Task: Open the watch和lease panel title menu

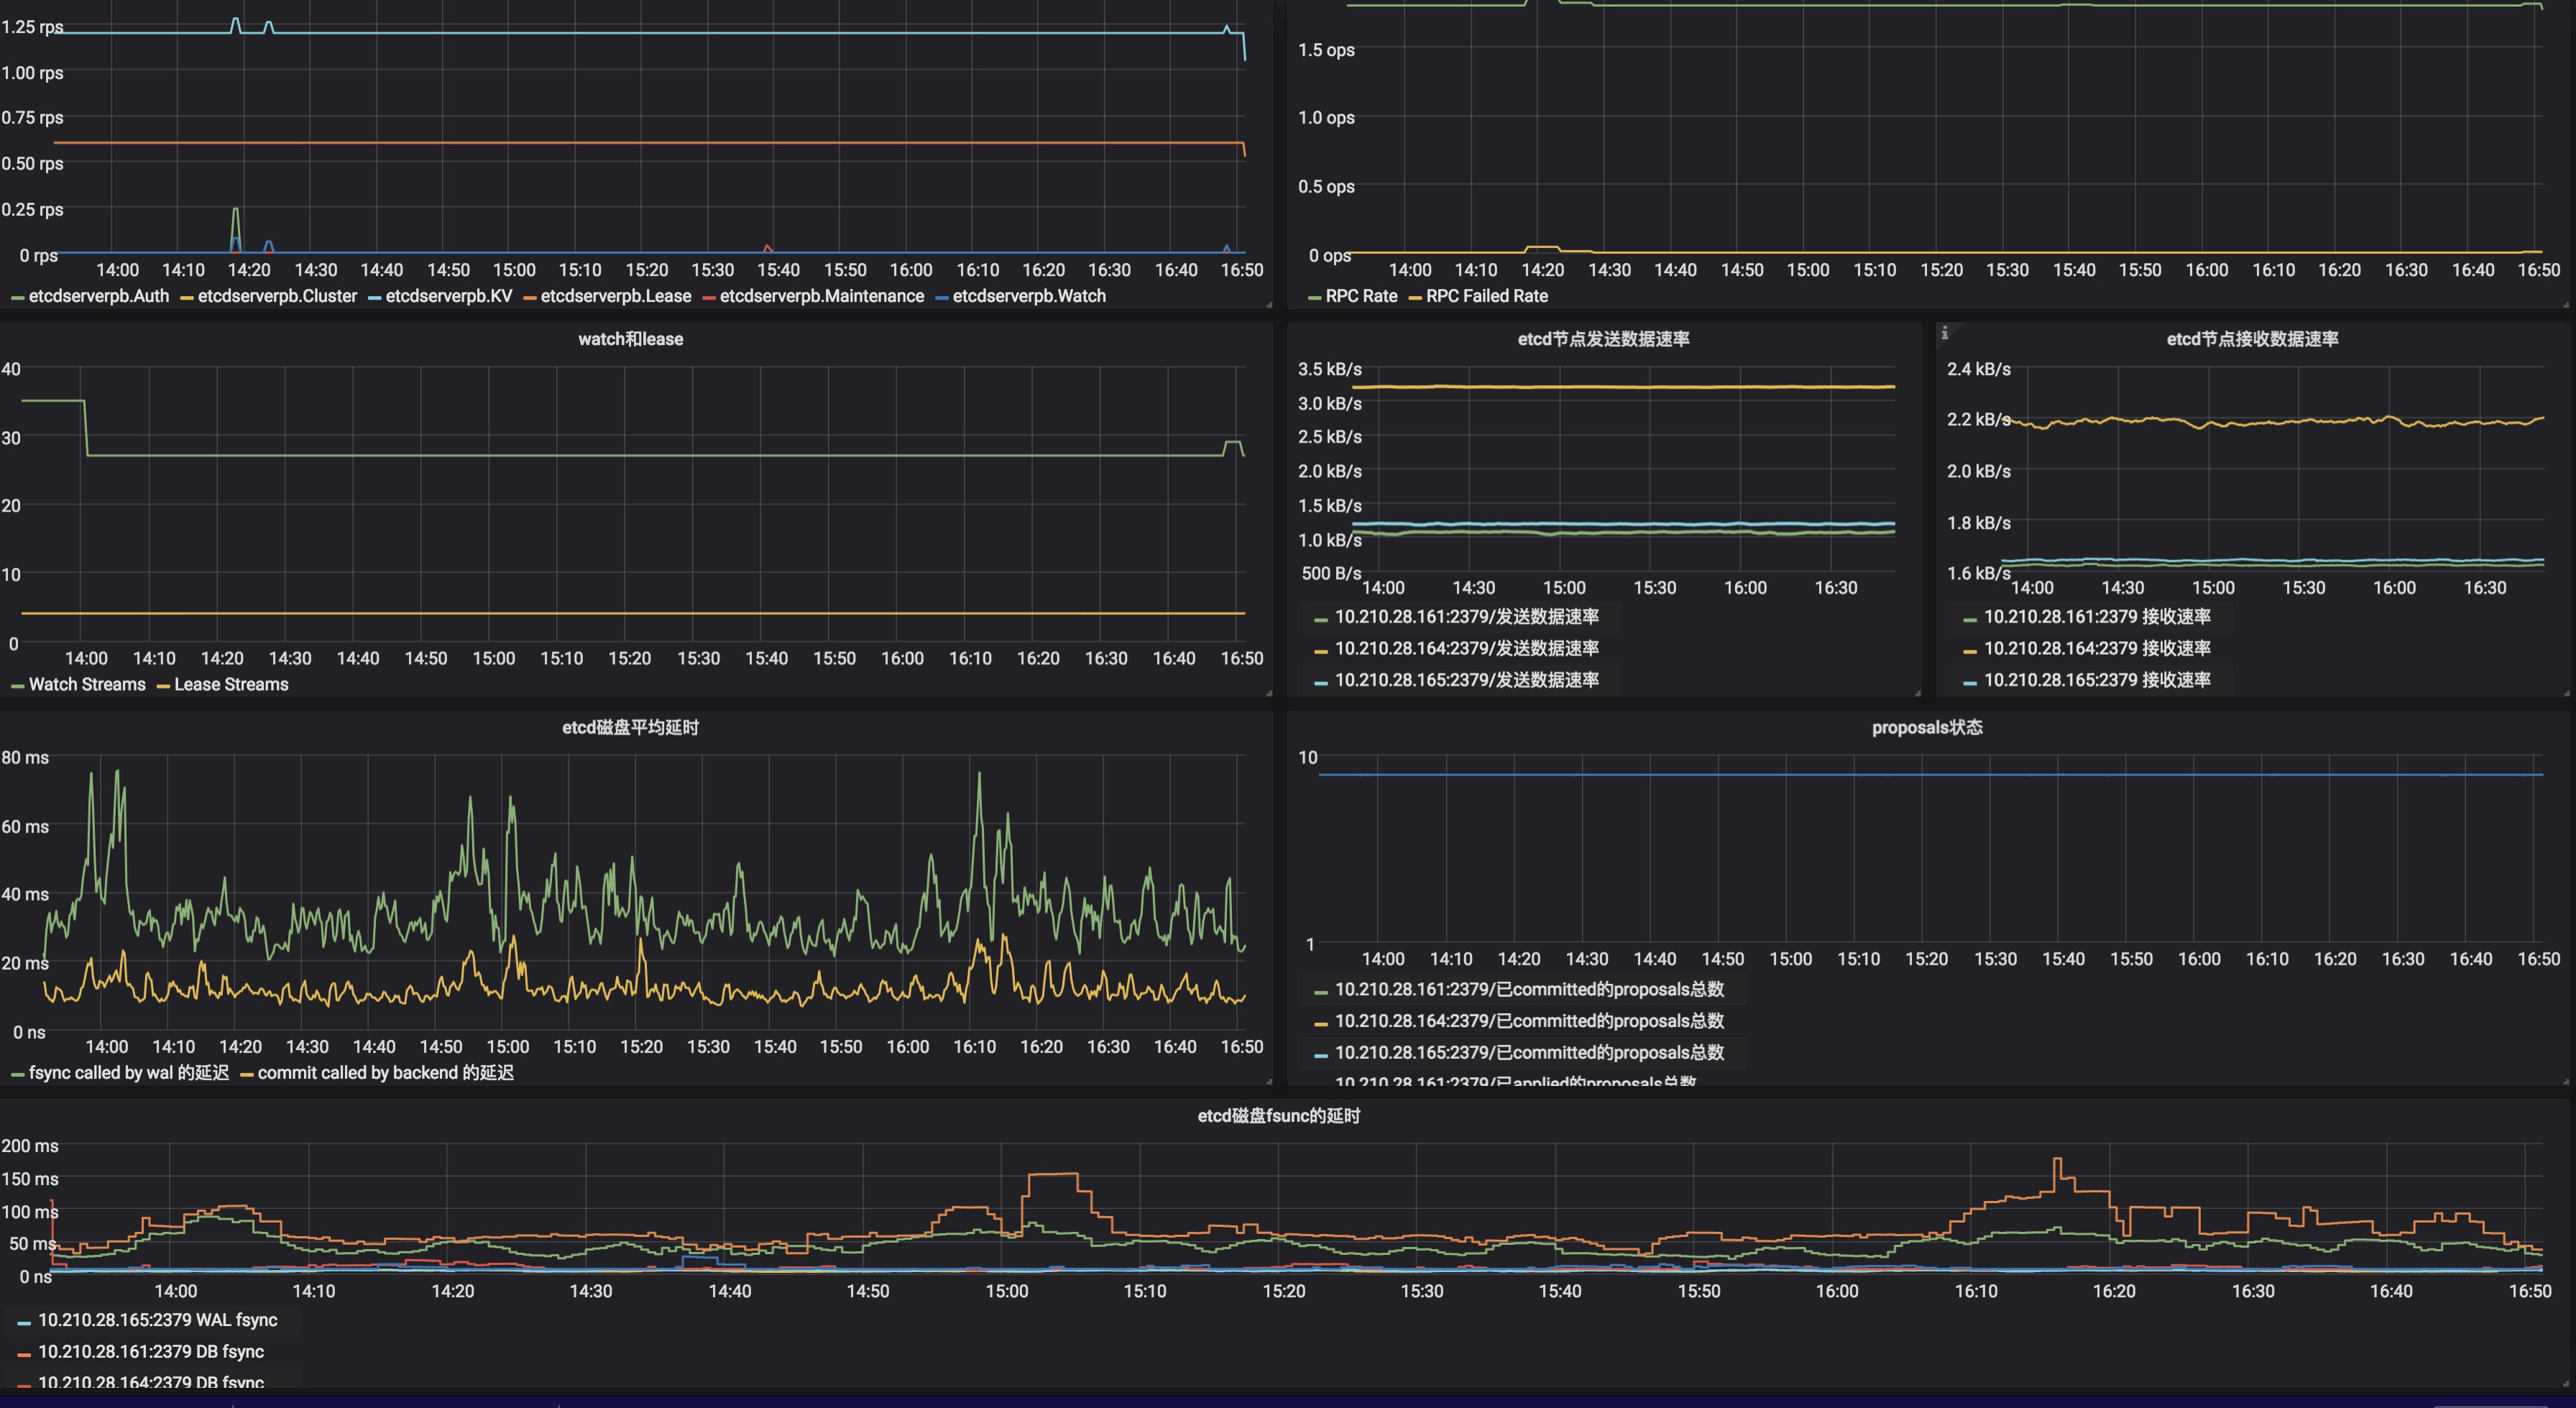Action: [630, 339]
